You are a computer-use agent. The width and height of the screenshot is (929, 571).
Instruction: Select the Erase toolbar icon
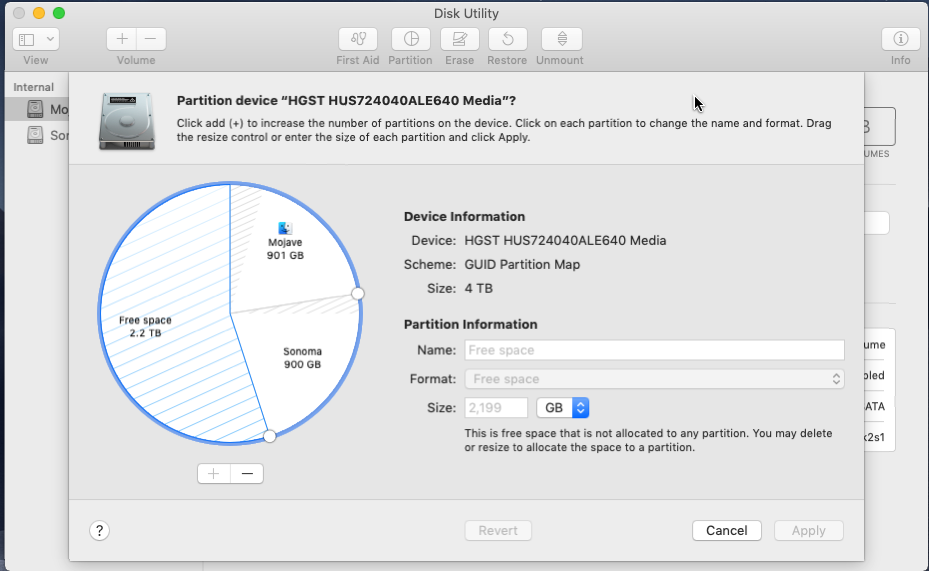[x=460, y=39]
